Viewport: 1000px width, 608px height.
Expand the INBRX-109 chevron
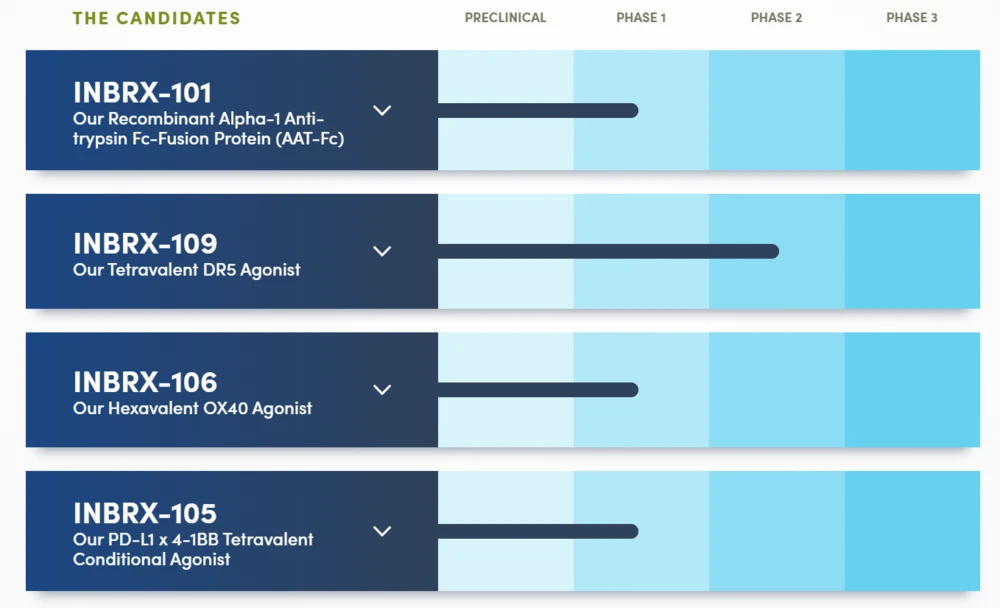[x=382, y=251]
